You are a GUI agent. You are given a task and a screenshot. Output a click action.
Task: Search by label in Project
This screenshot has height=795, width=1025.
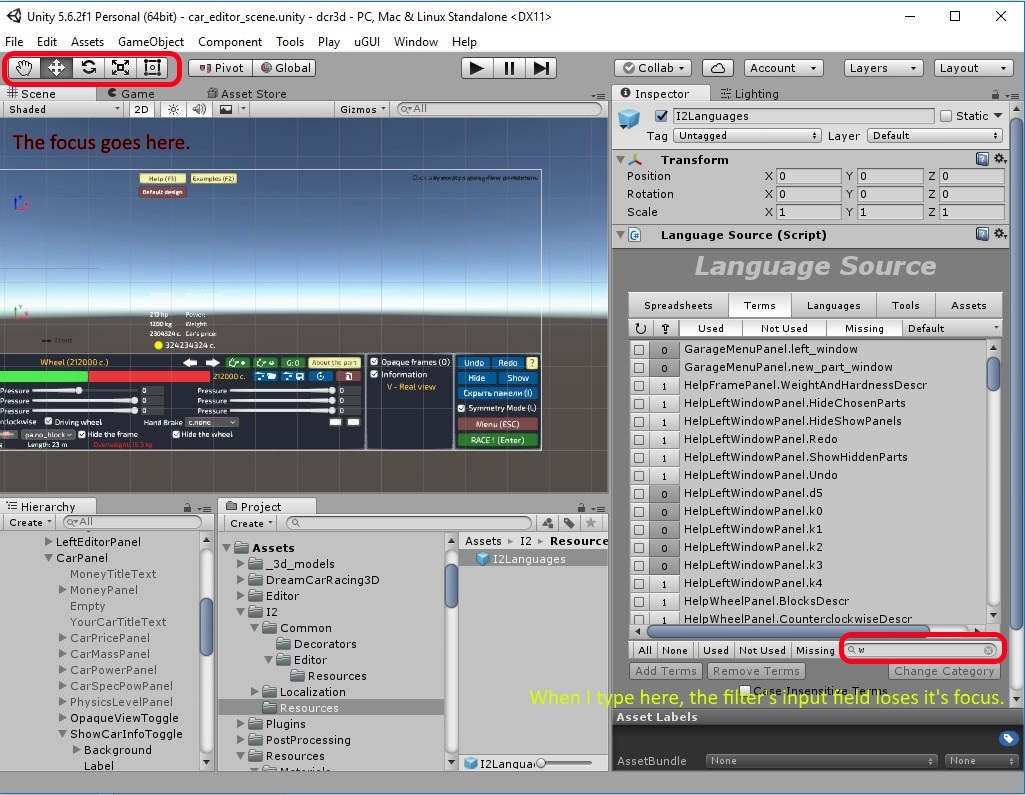pos(569,523)
